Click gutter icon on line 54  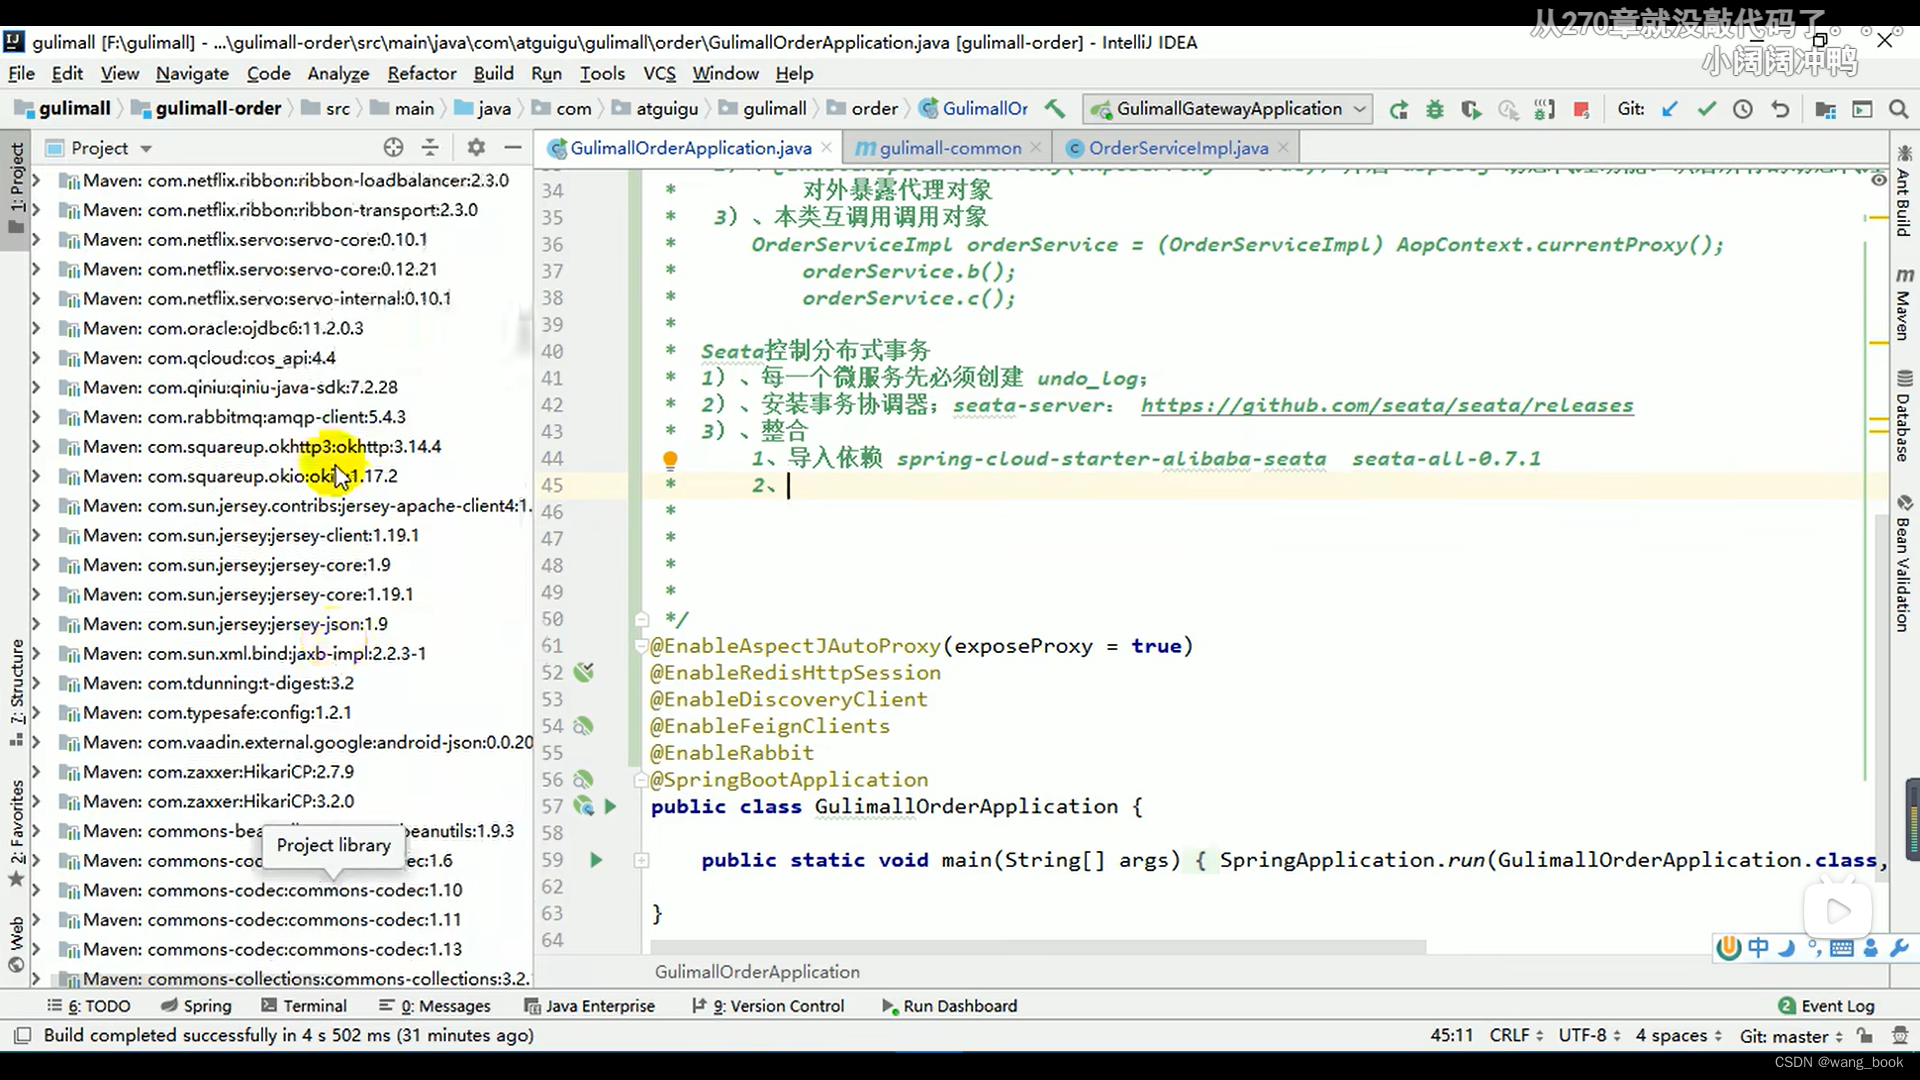point(583,726)
